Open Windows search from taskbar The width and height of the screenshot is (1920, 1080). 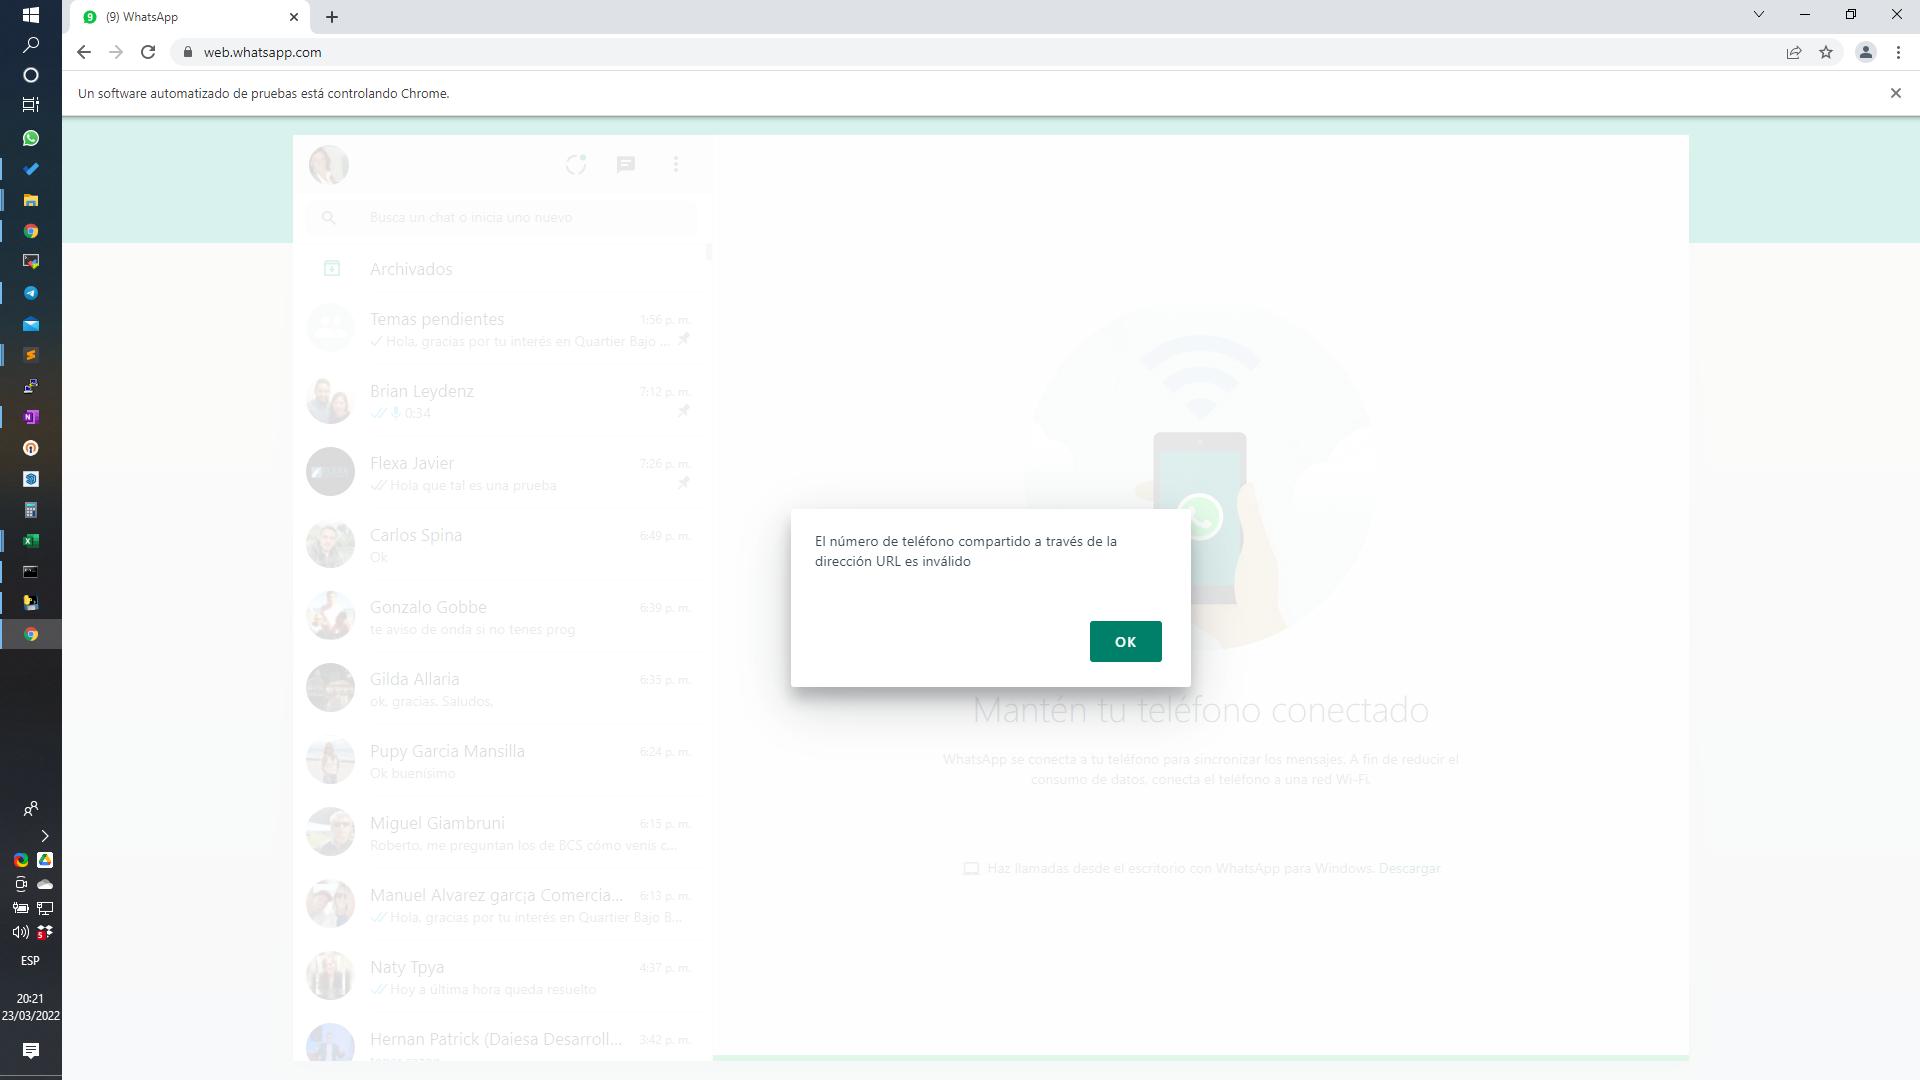pyautogui.click(x=31, y=45)
